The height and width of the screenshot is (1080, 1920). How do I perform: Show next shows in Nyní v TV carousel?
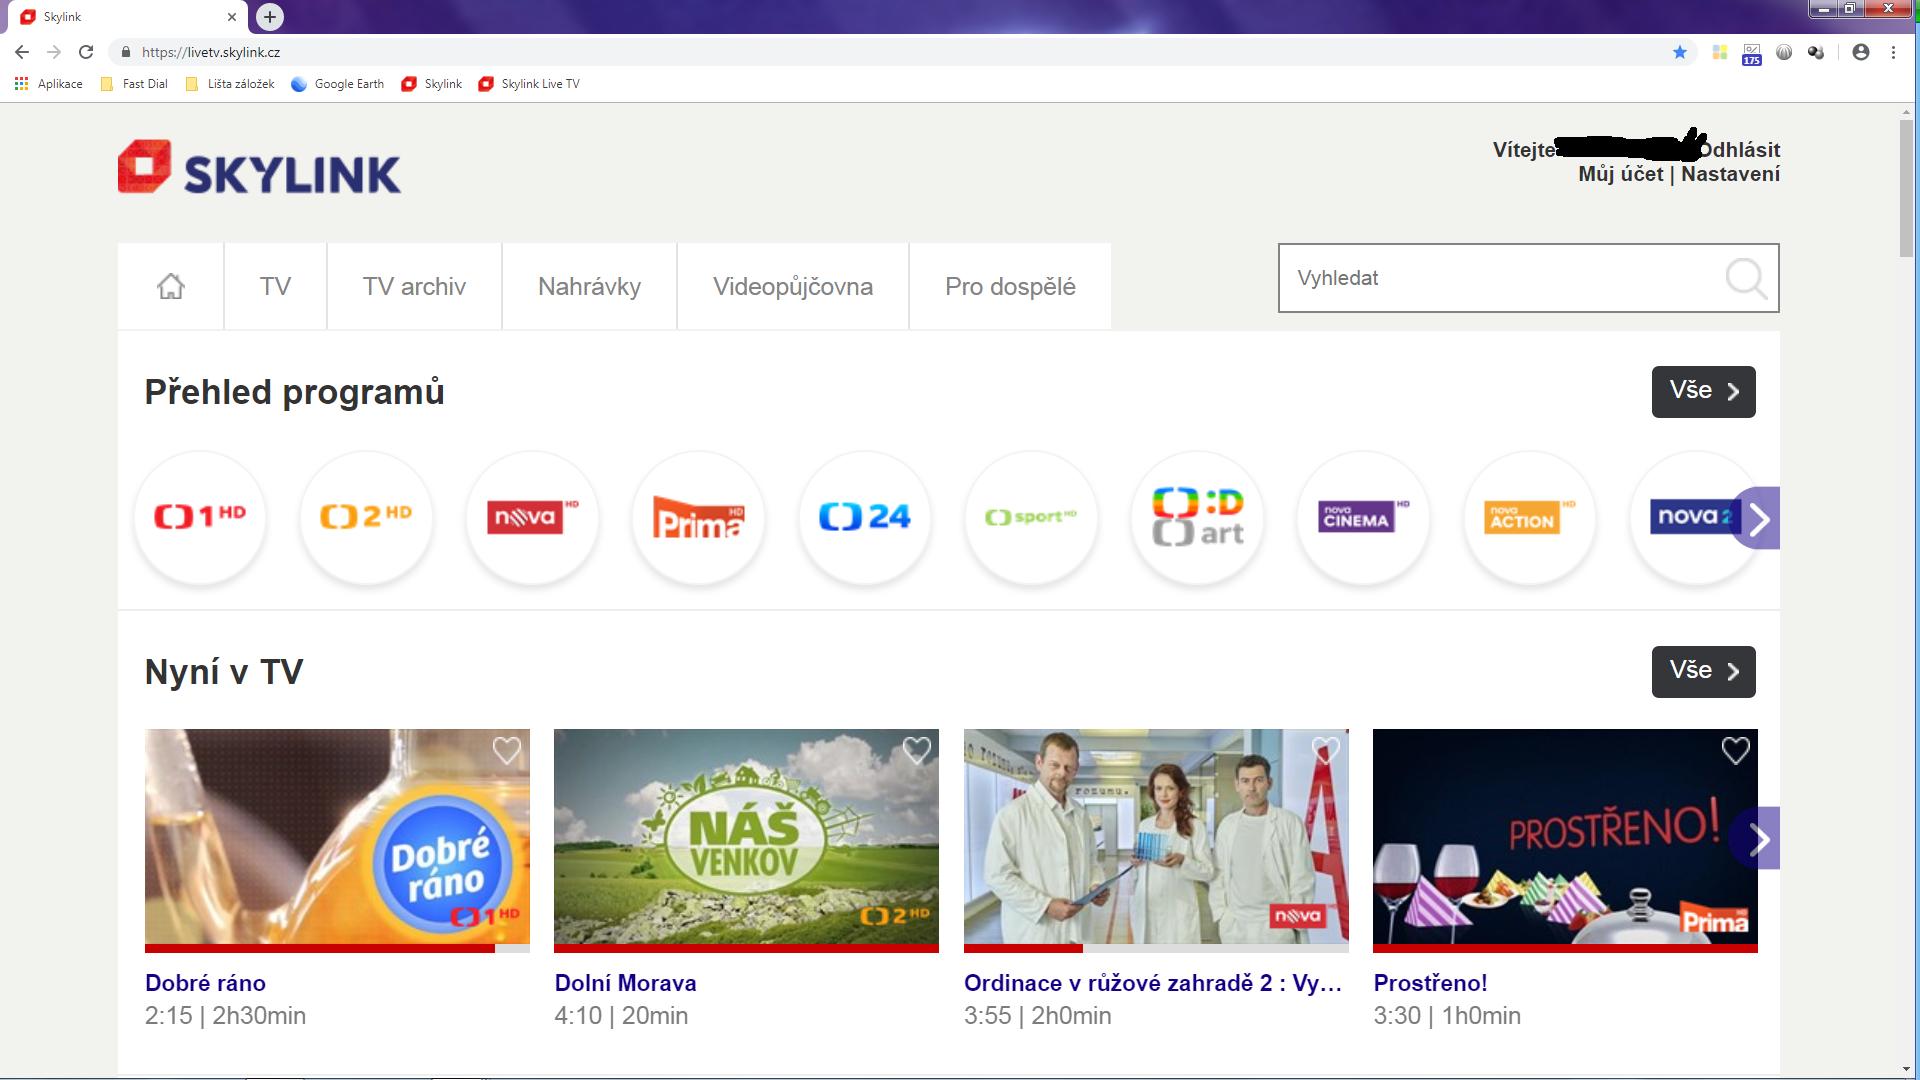[1759, 838]
